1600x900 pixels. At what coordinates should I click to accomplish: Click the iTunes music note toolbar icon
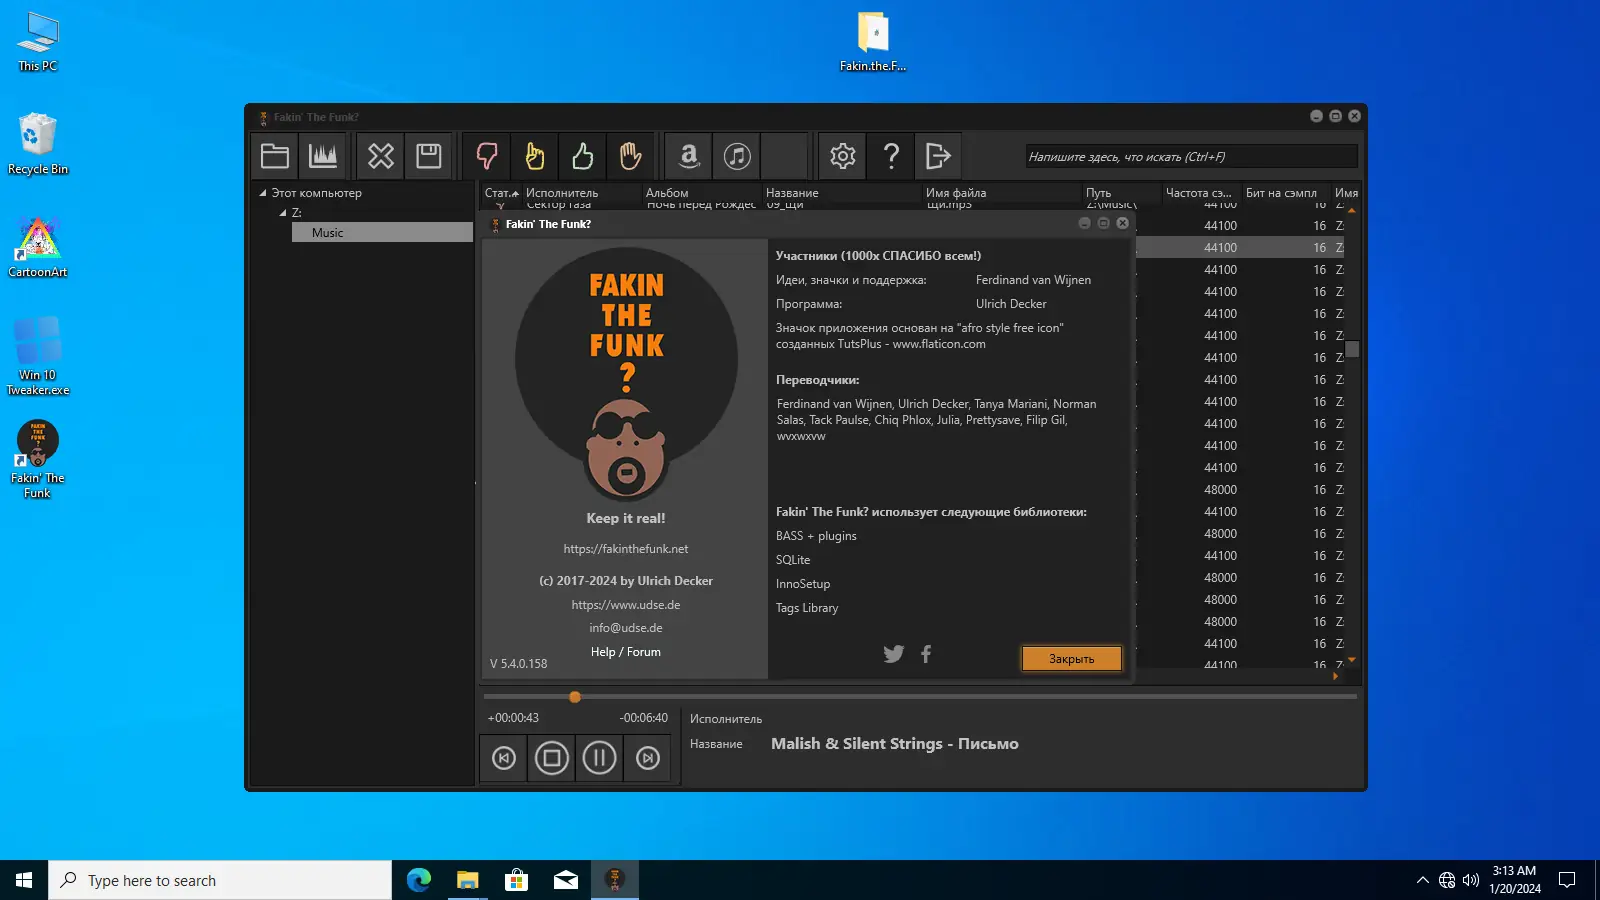(x=737, y=156)
